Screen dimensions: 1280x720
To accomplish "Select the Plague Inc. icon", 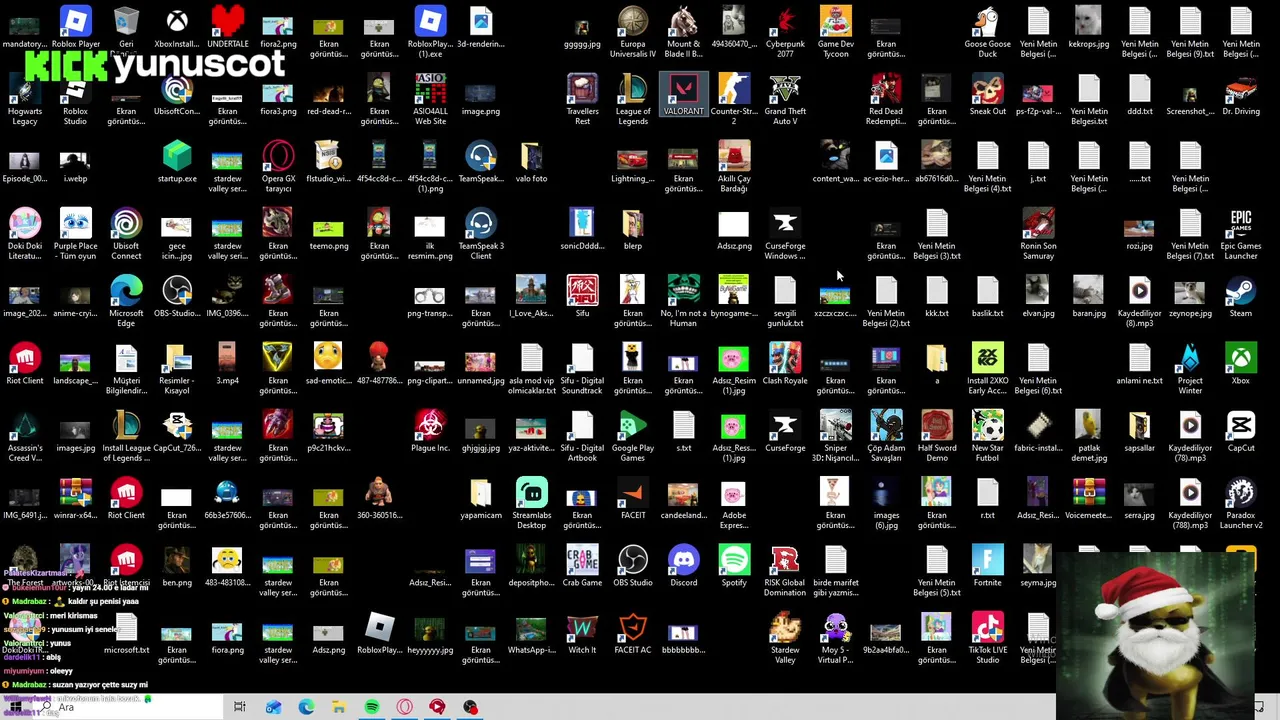I will pyautogui.click(x=430, y=431).
